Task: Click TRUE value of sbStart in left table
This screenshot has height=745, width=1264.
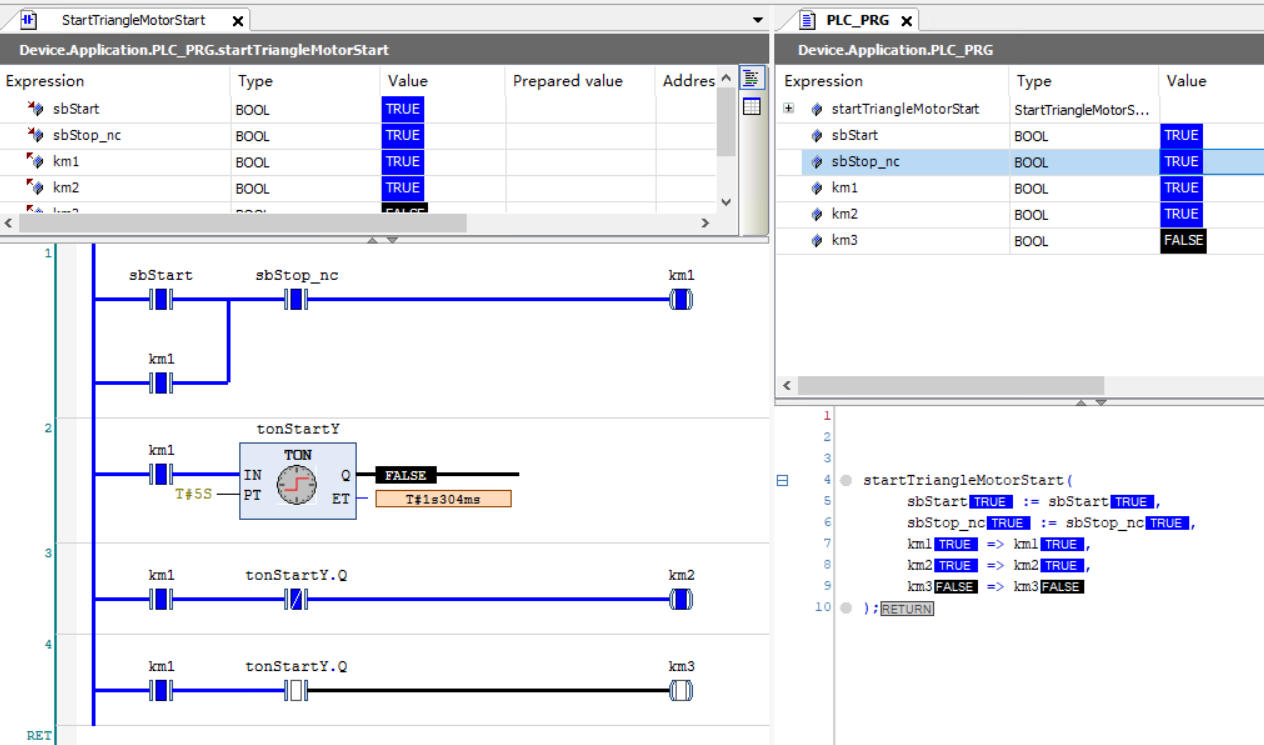Action: (402, 108)
